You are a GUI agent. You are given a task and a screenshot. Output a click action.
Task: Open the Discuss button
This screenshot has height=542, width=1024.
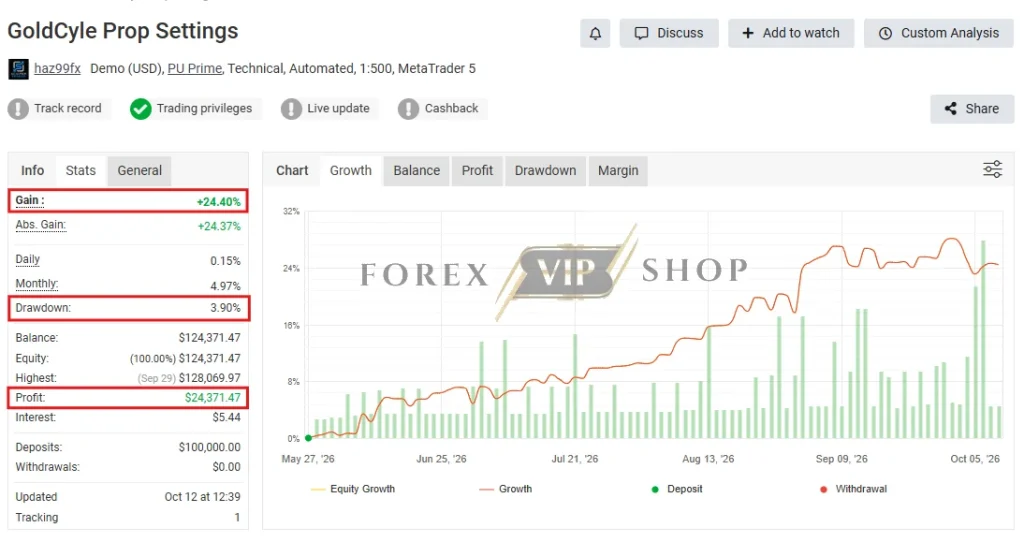tap(669, 33)
